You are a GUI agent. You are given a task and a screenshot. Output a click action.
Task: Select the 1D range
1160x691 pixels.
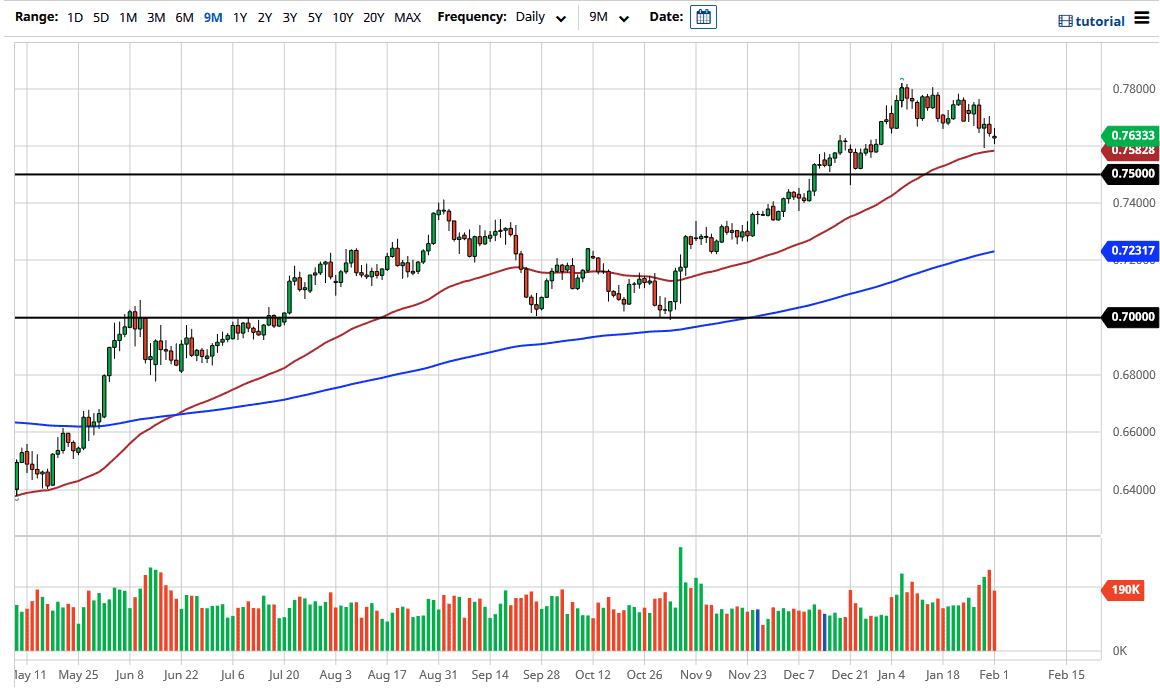(75, 17)
